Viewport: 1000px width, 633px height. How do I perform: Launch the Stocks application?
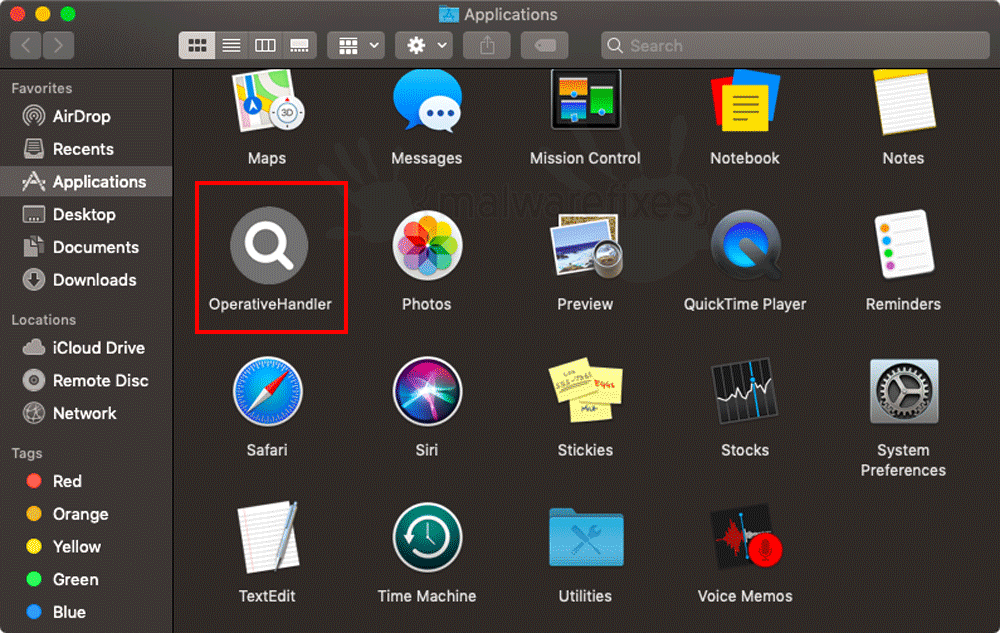(745, 391)
